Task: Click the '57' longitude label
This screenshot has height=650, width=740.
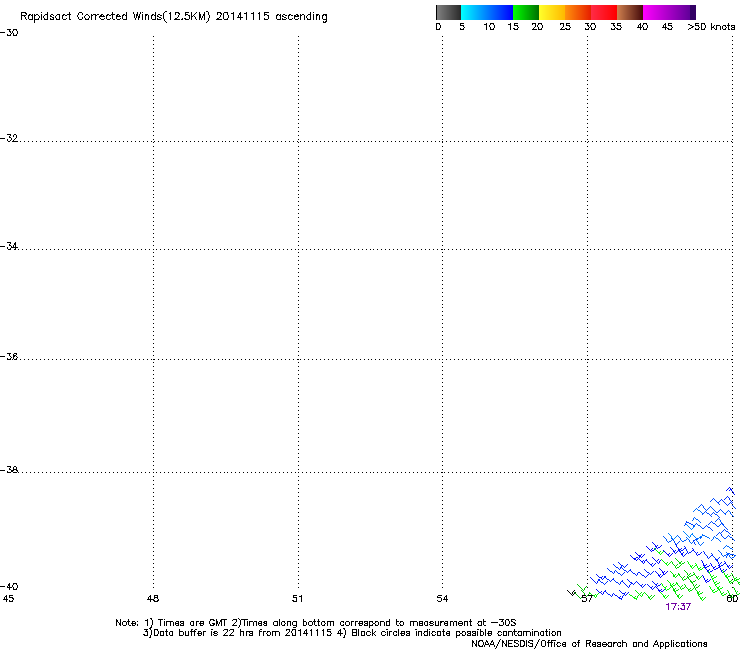Action: [587, 599]
